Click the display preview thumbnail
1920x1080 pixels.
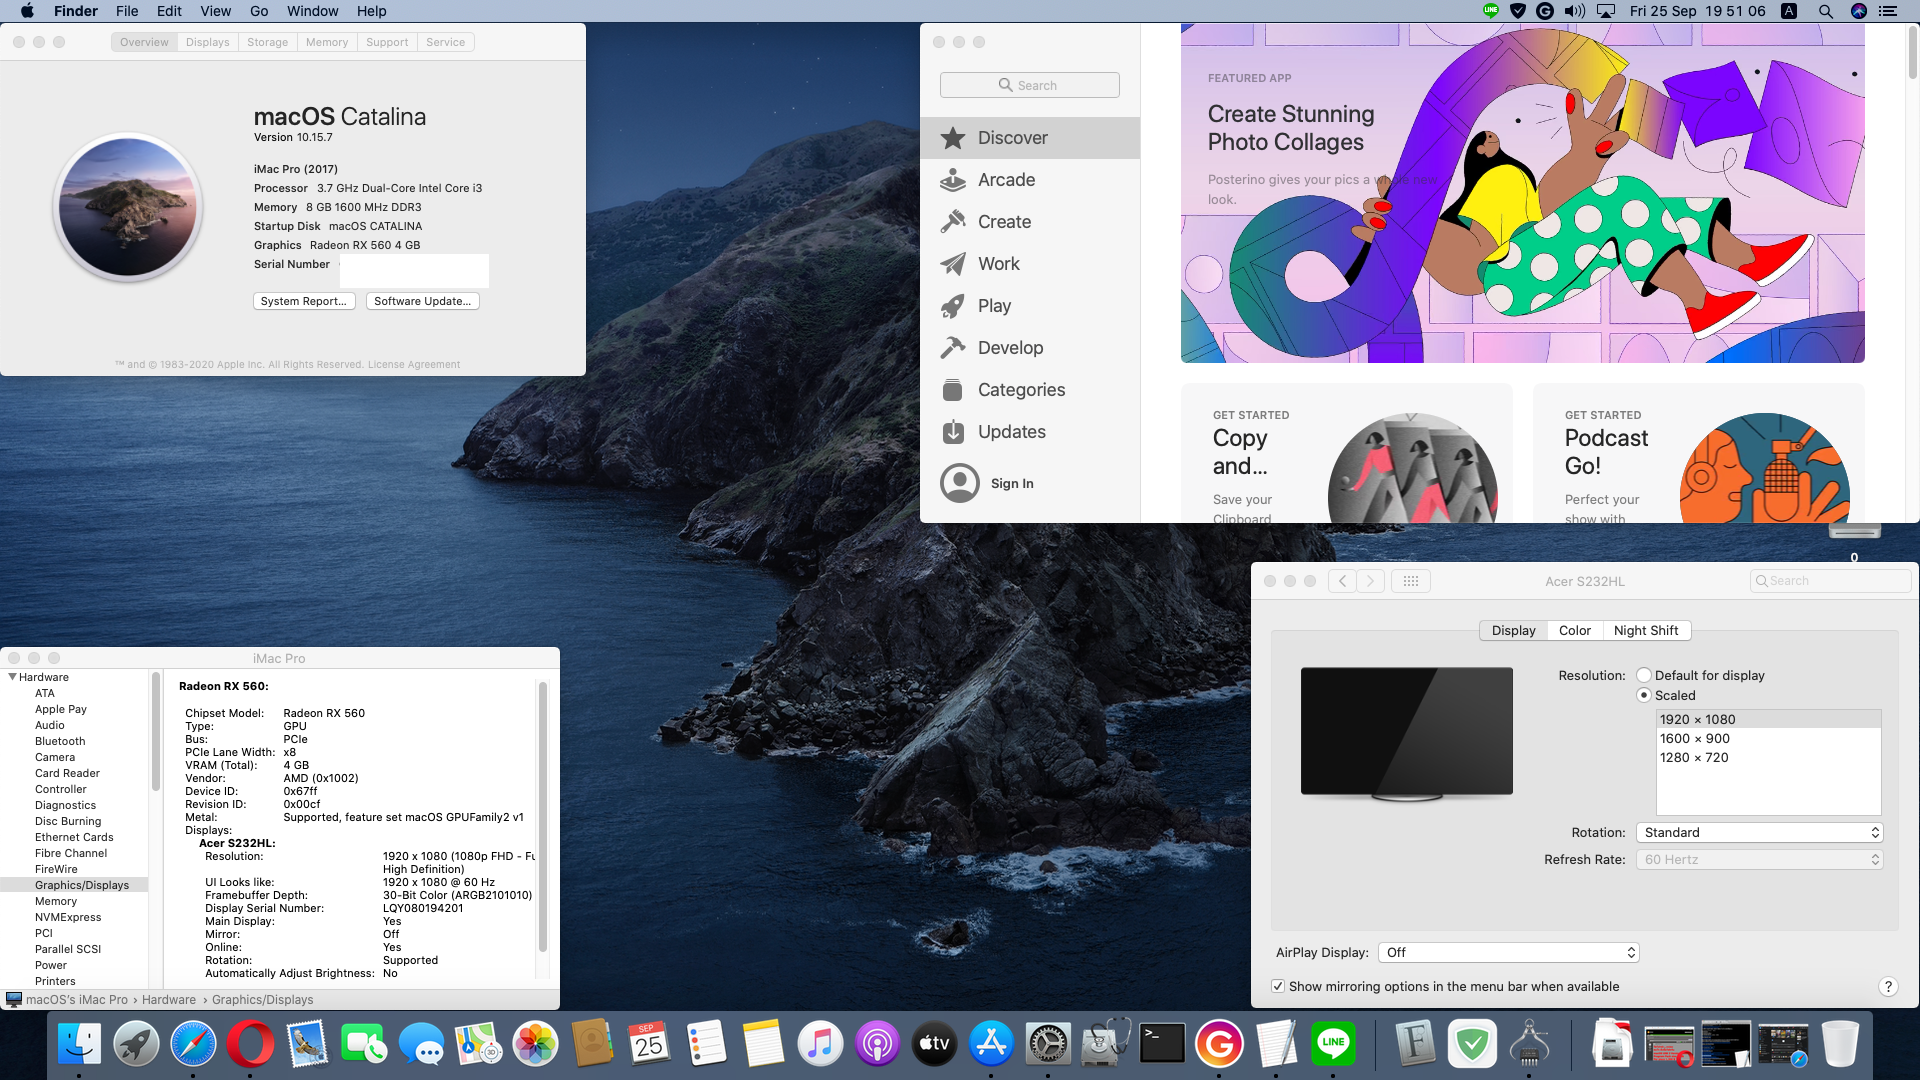pos(1406,734)
